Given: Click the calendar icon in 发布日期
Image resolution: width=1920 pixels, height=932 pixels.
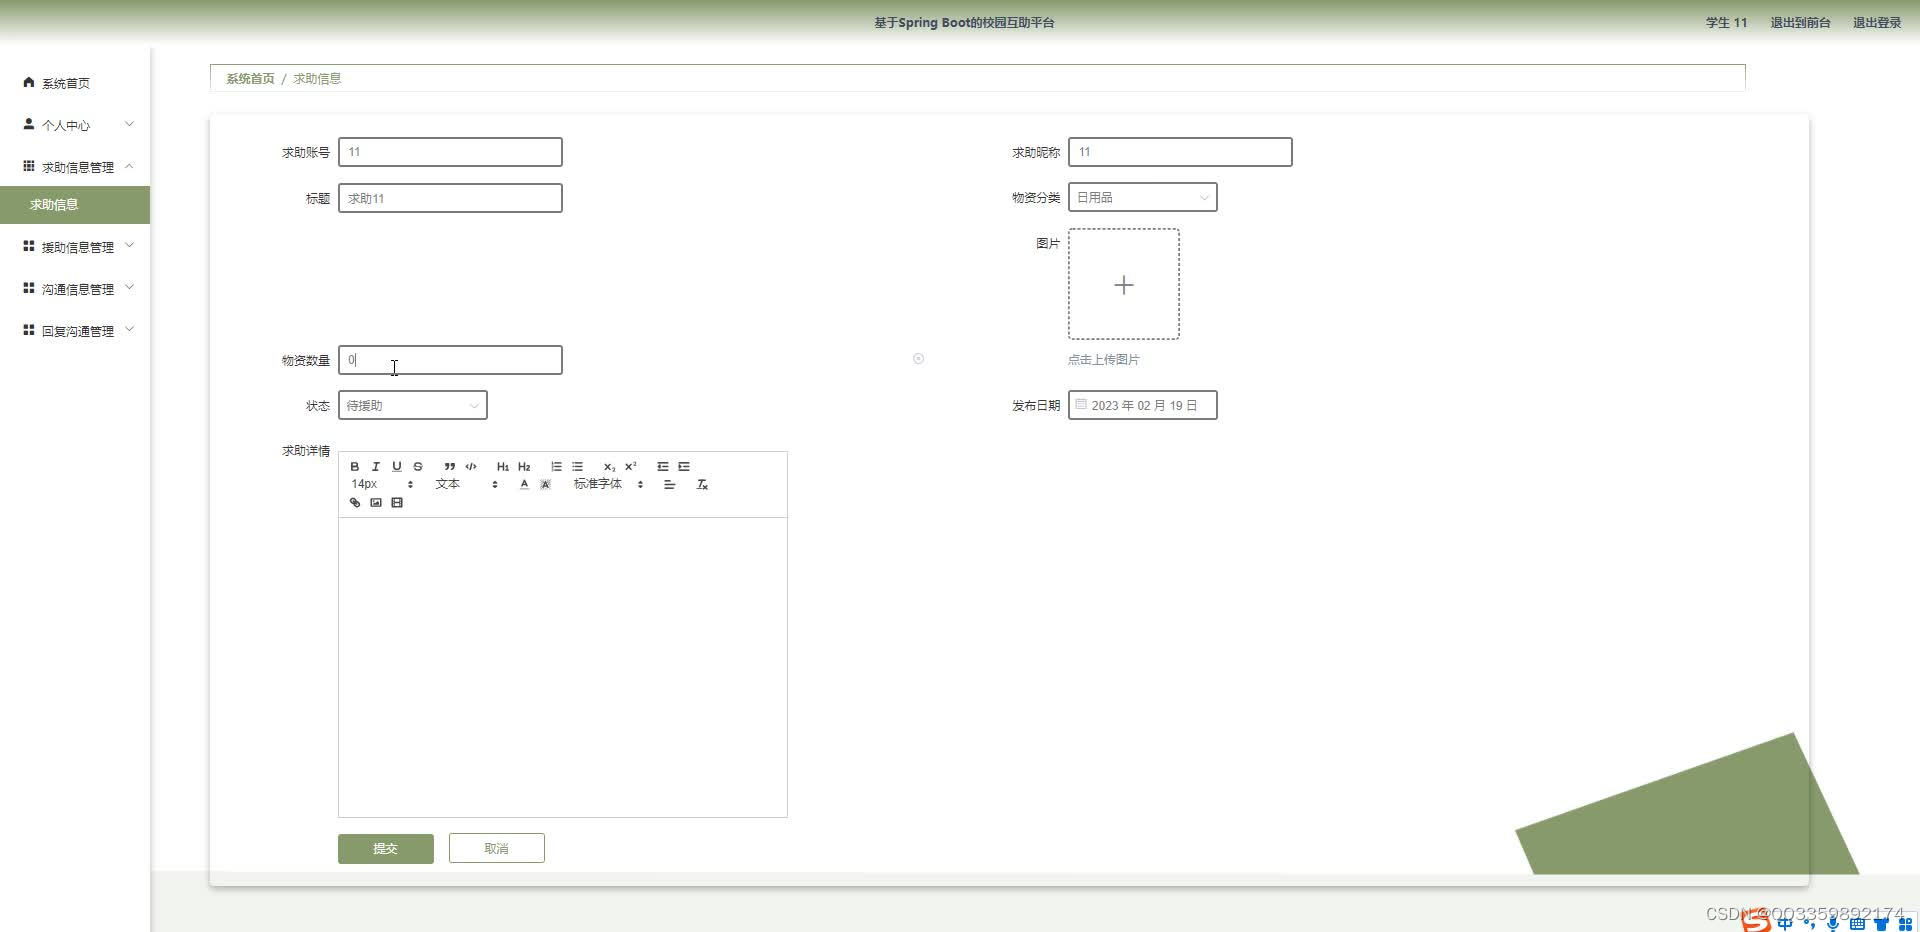Looking at the screenshot, I should pos(1081,404).
